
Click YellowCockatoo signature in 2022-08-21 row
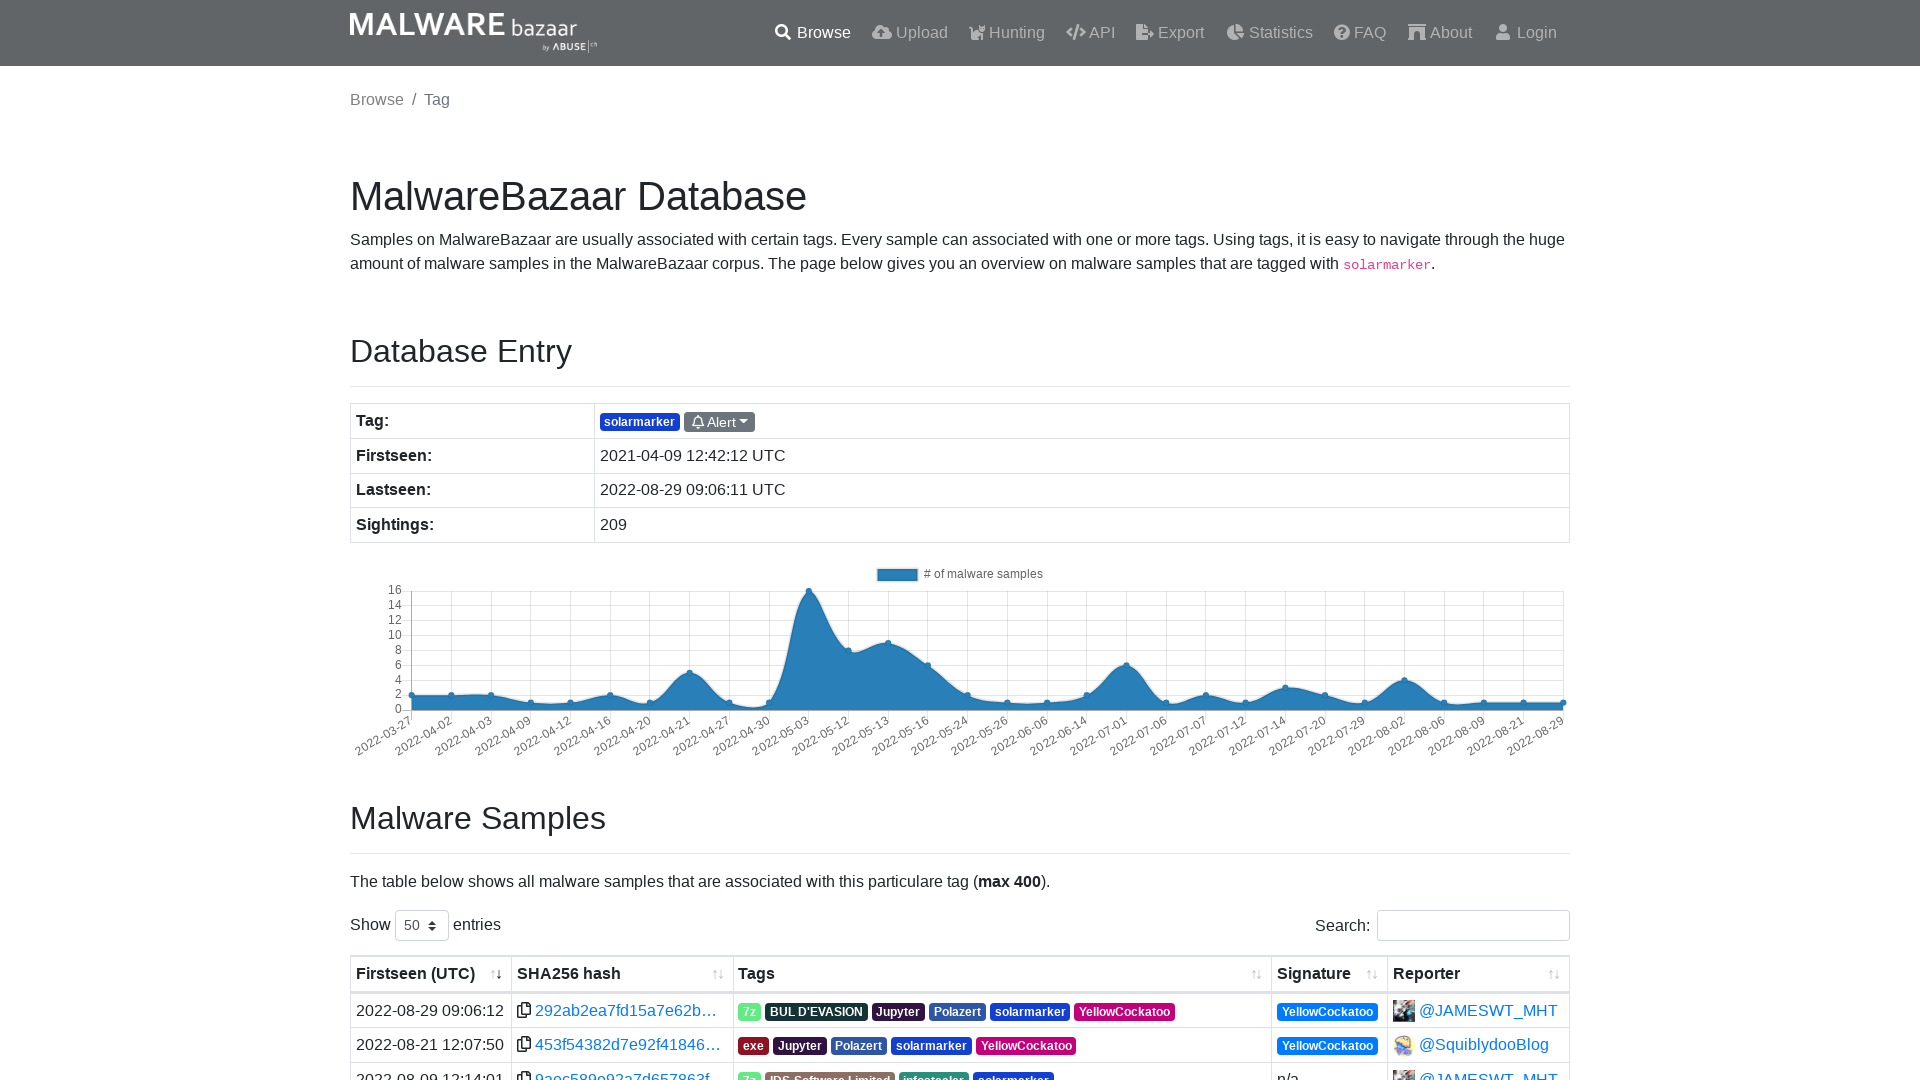click(1327, 1046)
